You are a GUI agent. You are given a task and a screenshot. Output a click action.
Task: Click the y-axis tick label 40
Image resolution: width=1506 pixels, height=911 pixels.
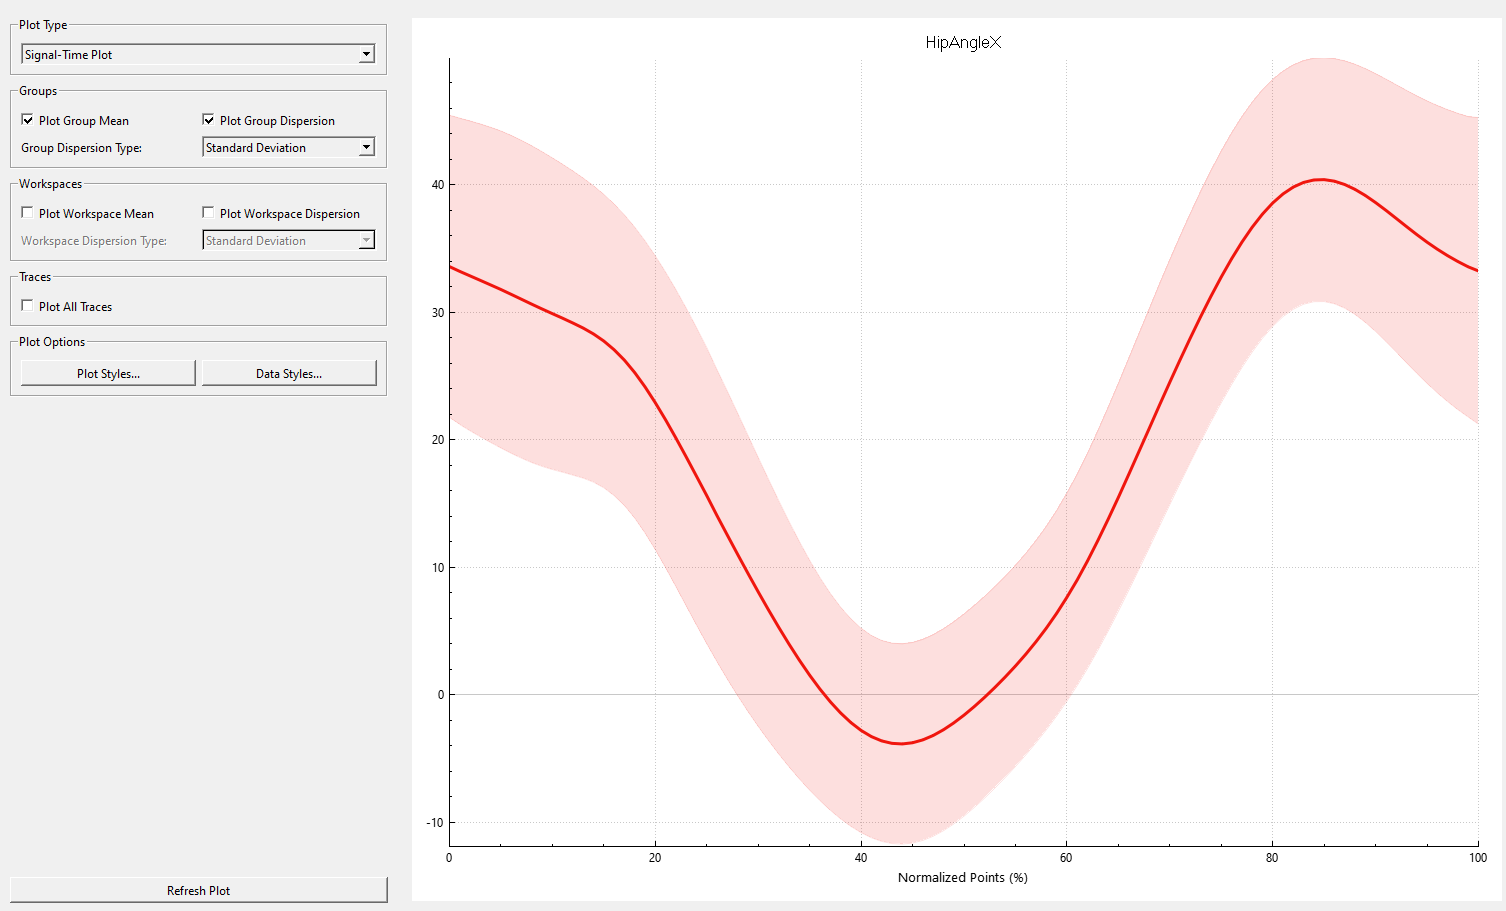coord(438,185)
